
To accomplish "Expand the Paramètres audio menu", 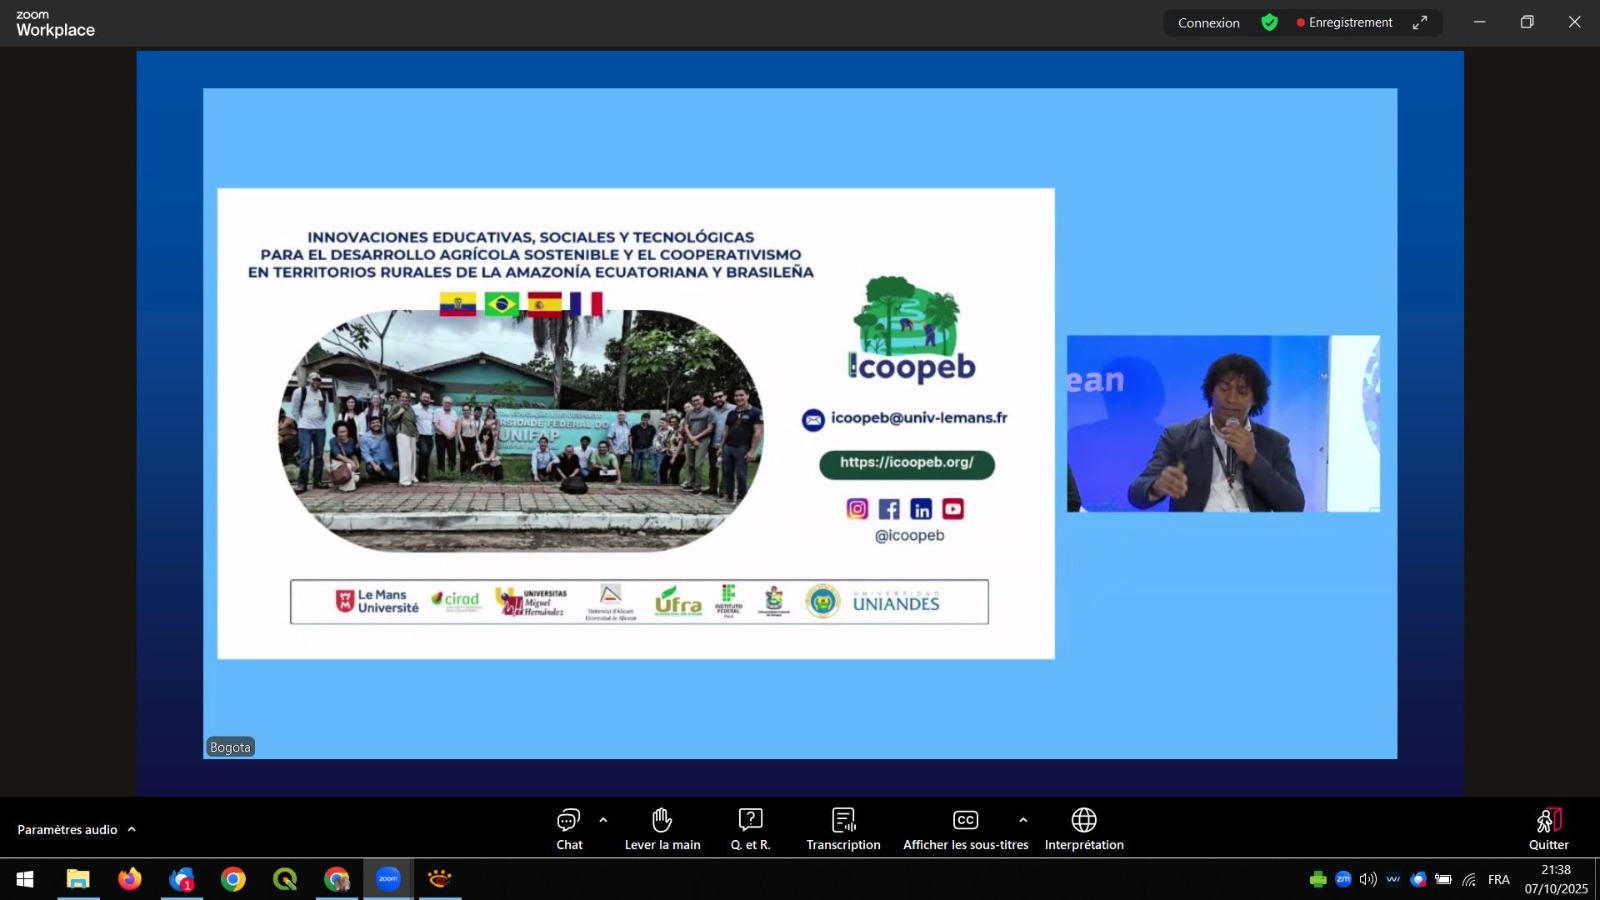I will click(x=76, y=830).
